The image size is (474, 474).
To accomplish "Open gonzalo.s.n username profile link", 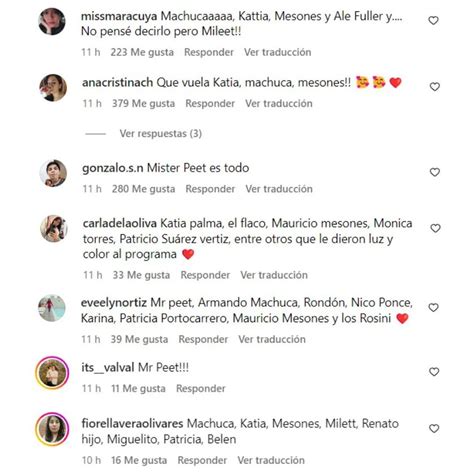I will 113,168.
